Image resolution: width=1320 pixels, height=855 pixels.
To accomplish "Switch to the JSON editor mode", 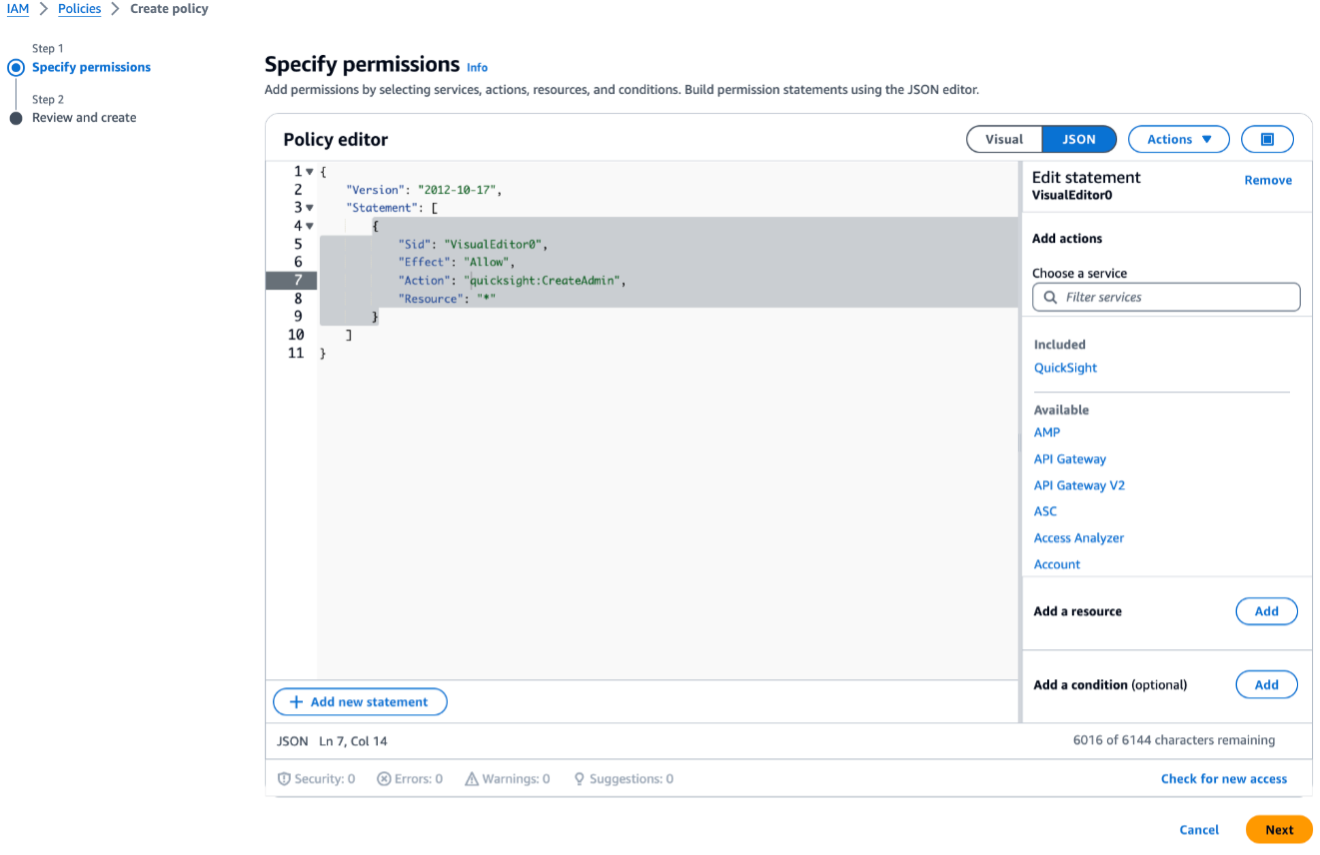I will [1078, 139].
